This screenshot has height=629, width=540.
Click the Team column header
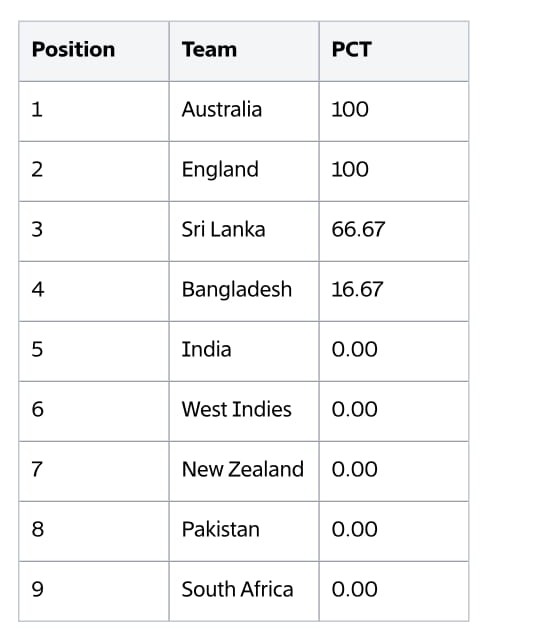tap(244, 51)
